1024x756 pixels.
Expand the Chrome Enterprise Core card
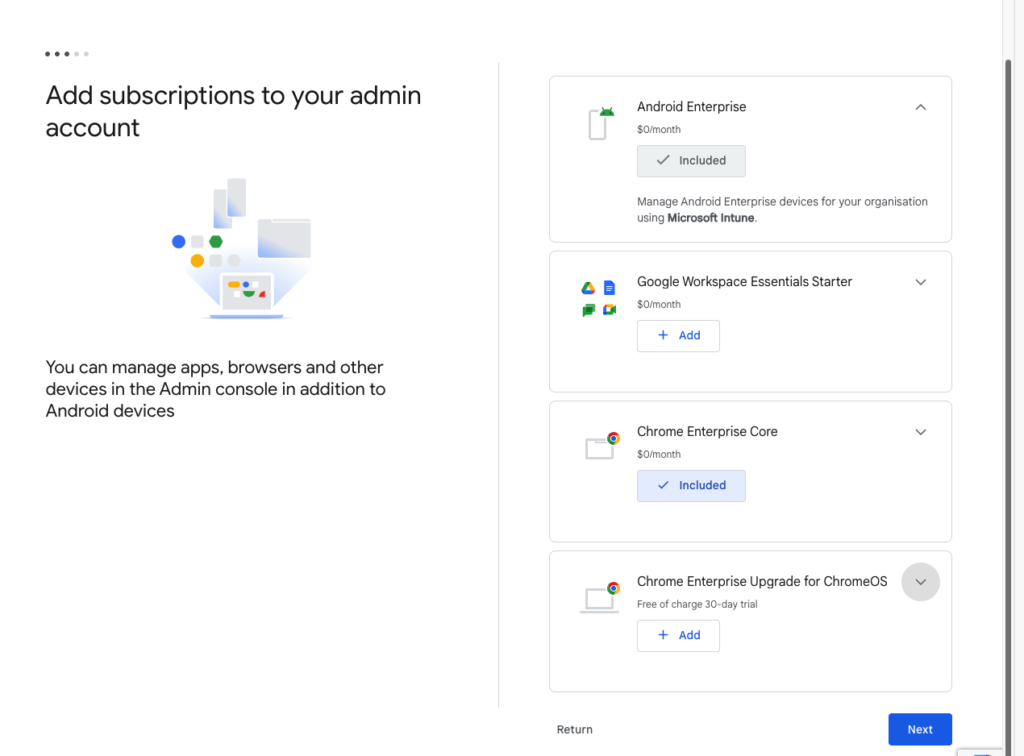pyautogui.click(x=920, y=432)
